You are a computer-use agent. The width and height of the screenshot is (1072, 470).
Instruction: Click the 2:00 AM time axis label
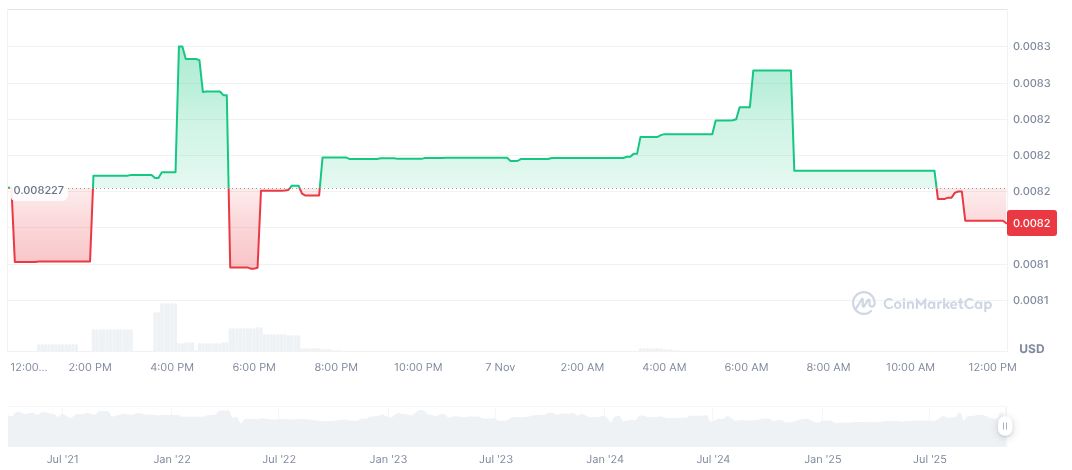(x=582, y=367)
